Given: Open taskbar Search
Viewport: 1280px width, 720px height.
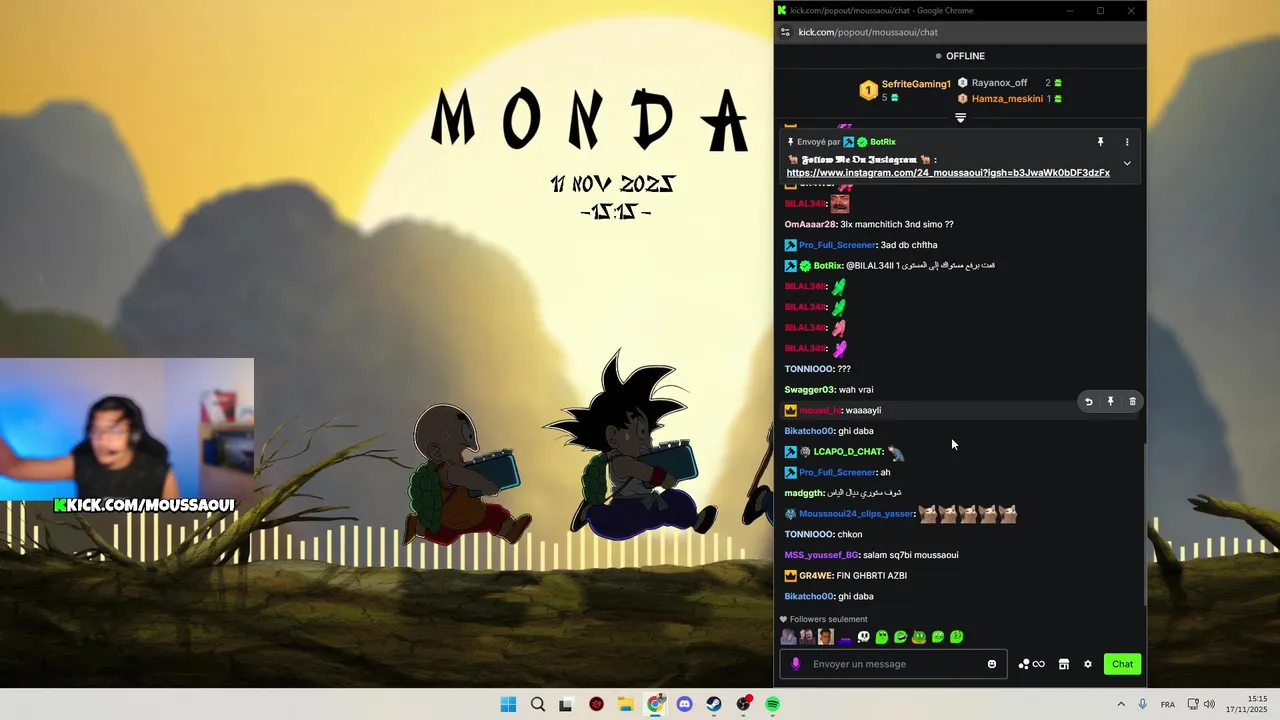Looking at the screenshot, I should point(538,704).
